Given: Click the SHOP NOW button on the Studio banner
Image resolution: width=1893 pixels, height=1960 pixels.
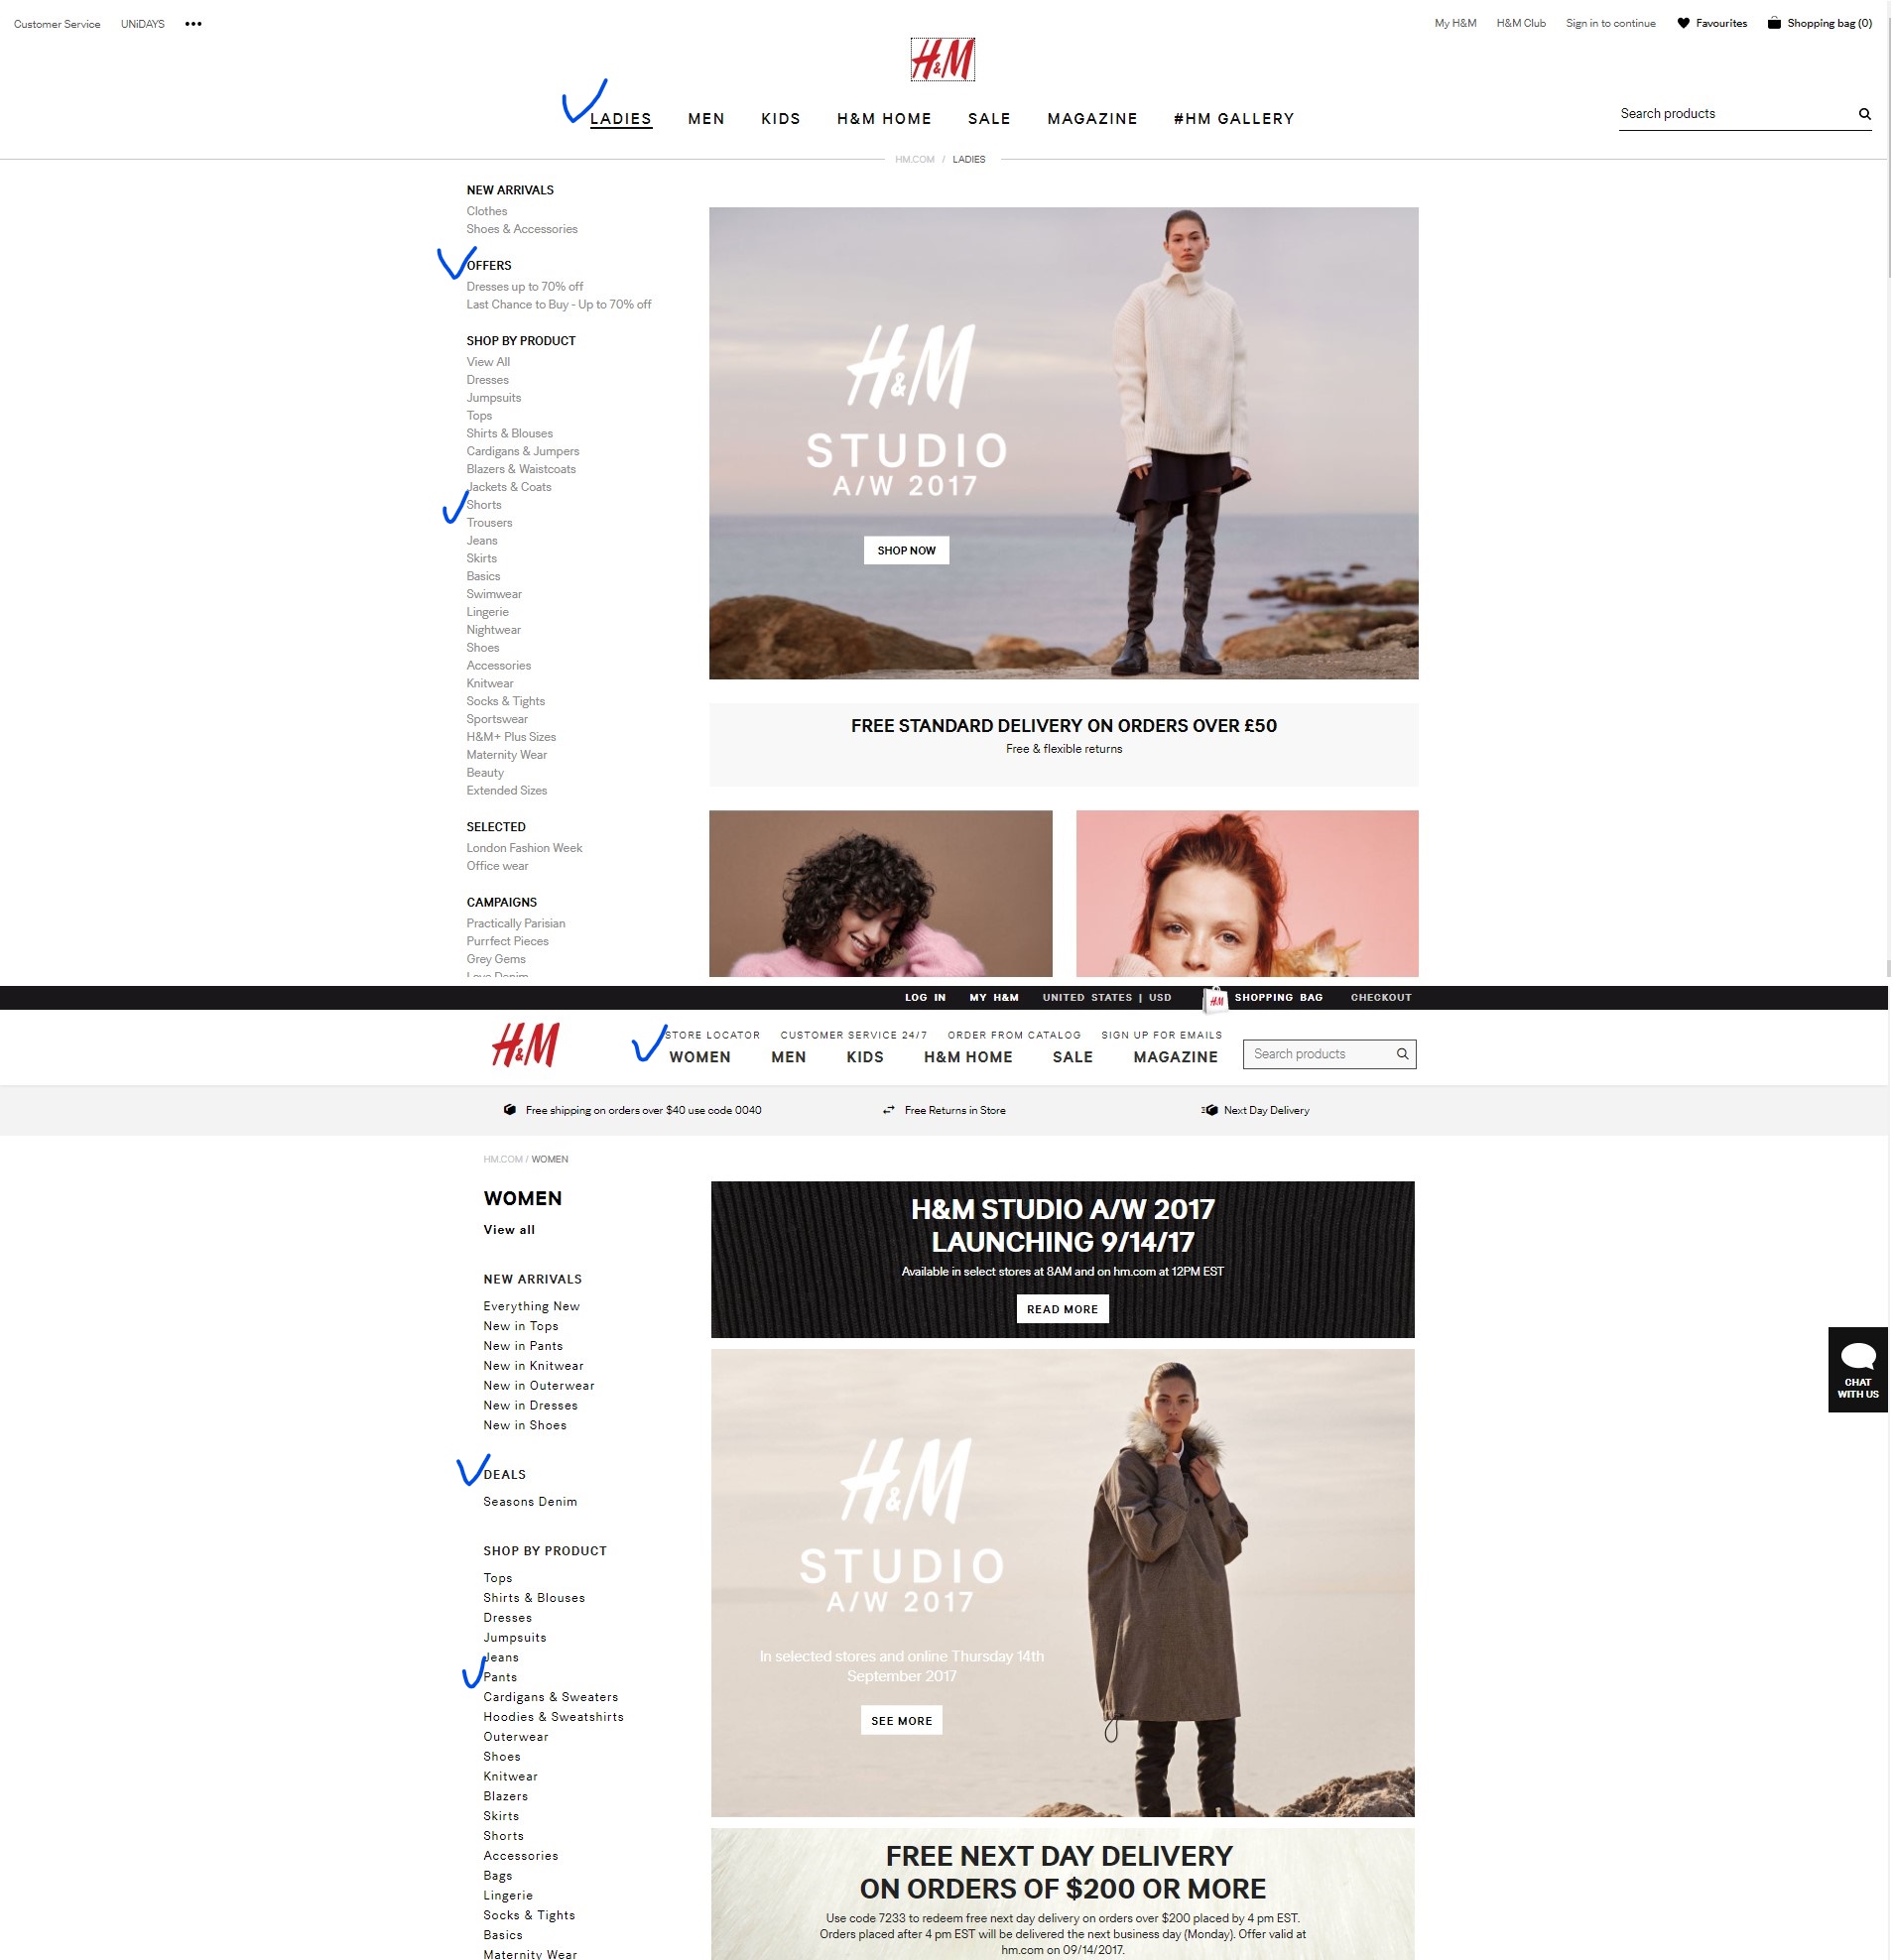Looking at the screenshot, I should pyautogui.click(x=906, y=550).
